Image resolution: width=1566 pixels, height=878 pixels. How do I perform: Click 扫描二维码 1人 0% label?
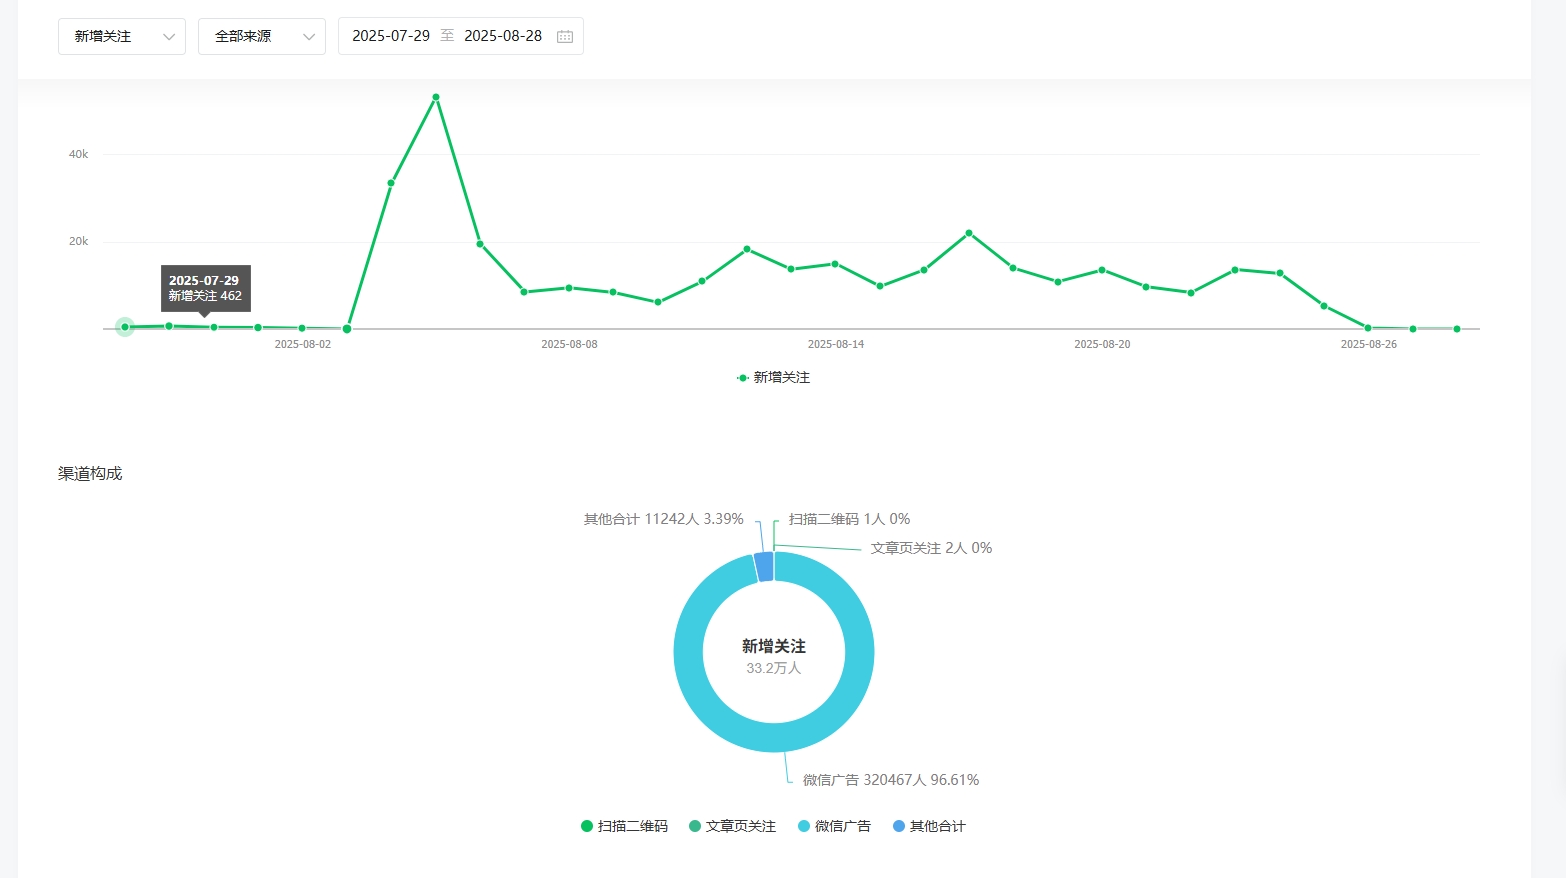tap(849, 519)
